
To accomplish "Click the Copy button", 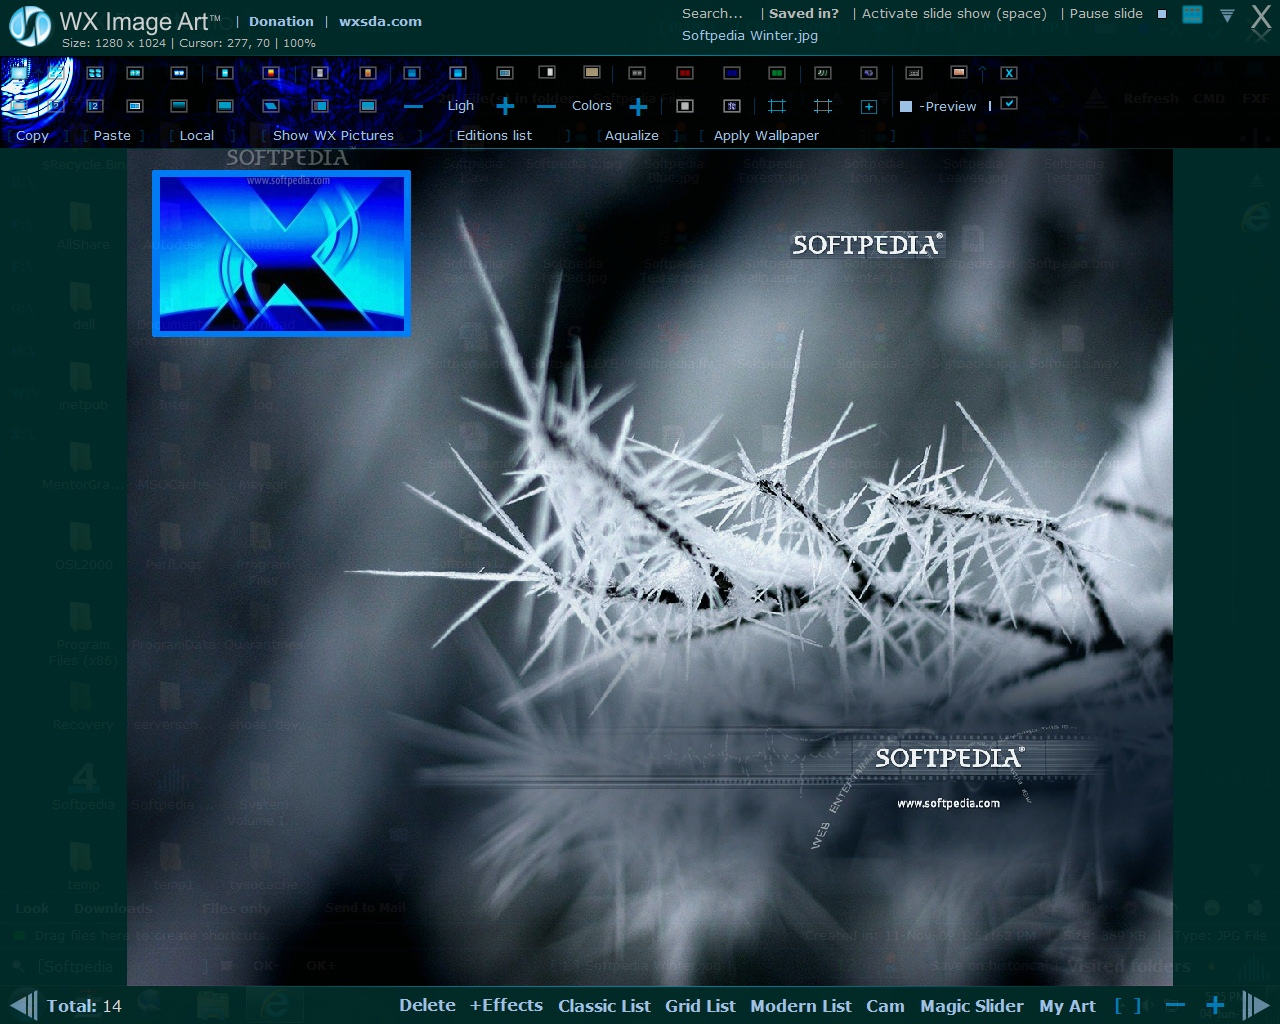I will tap(32, 135).
